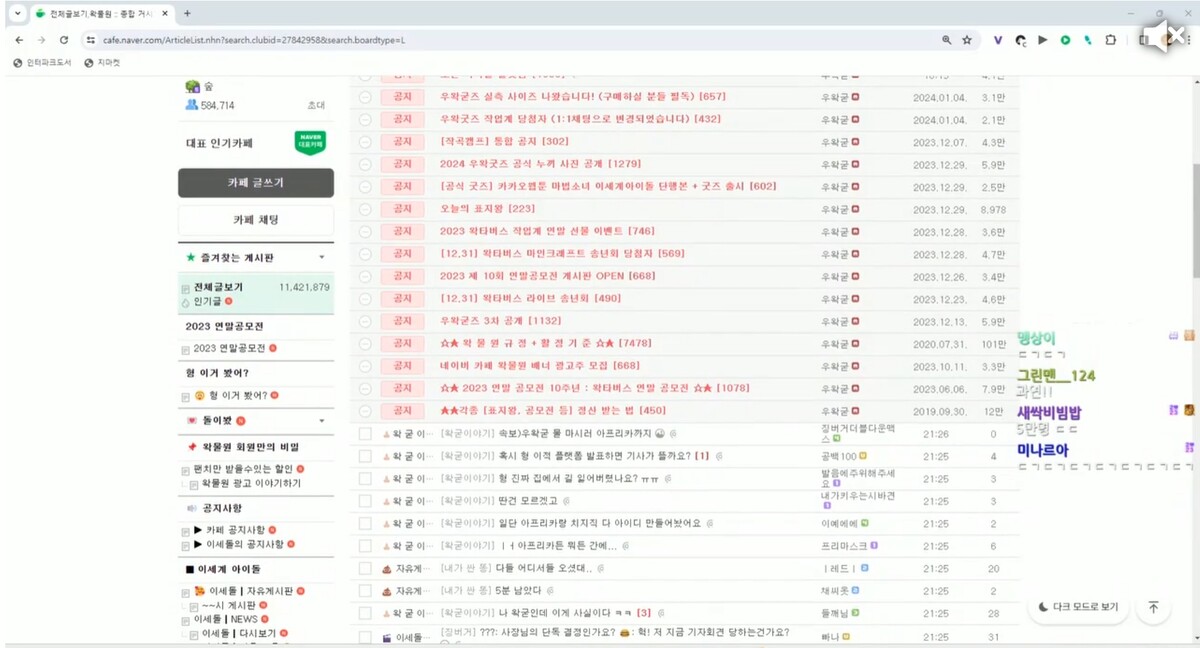Screen dimensions: 1200x648
Task: Click the browser address bar
Action: (400, 41)
